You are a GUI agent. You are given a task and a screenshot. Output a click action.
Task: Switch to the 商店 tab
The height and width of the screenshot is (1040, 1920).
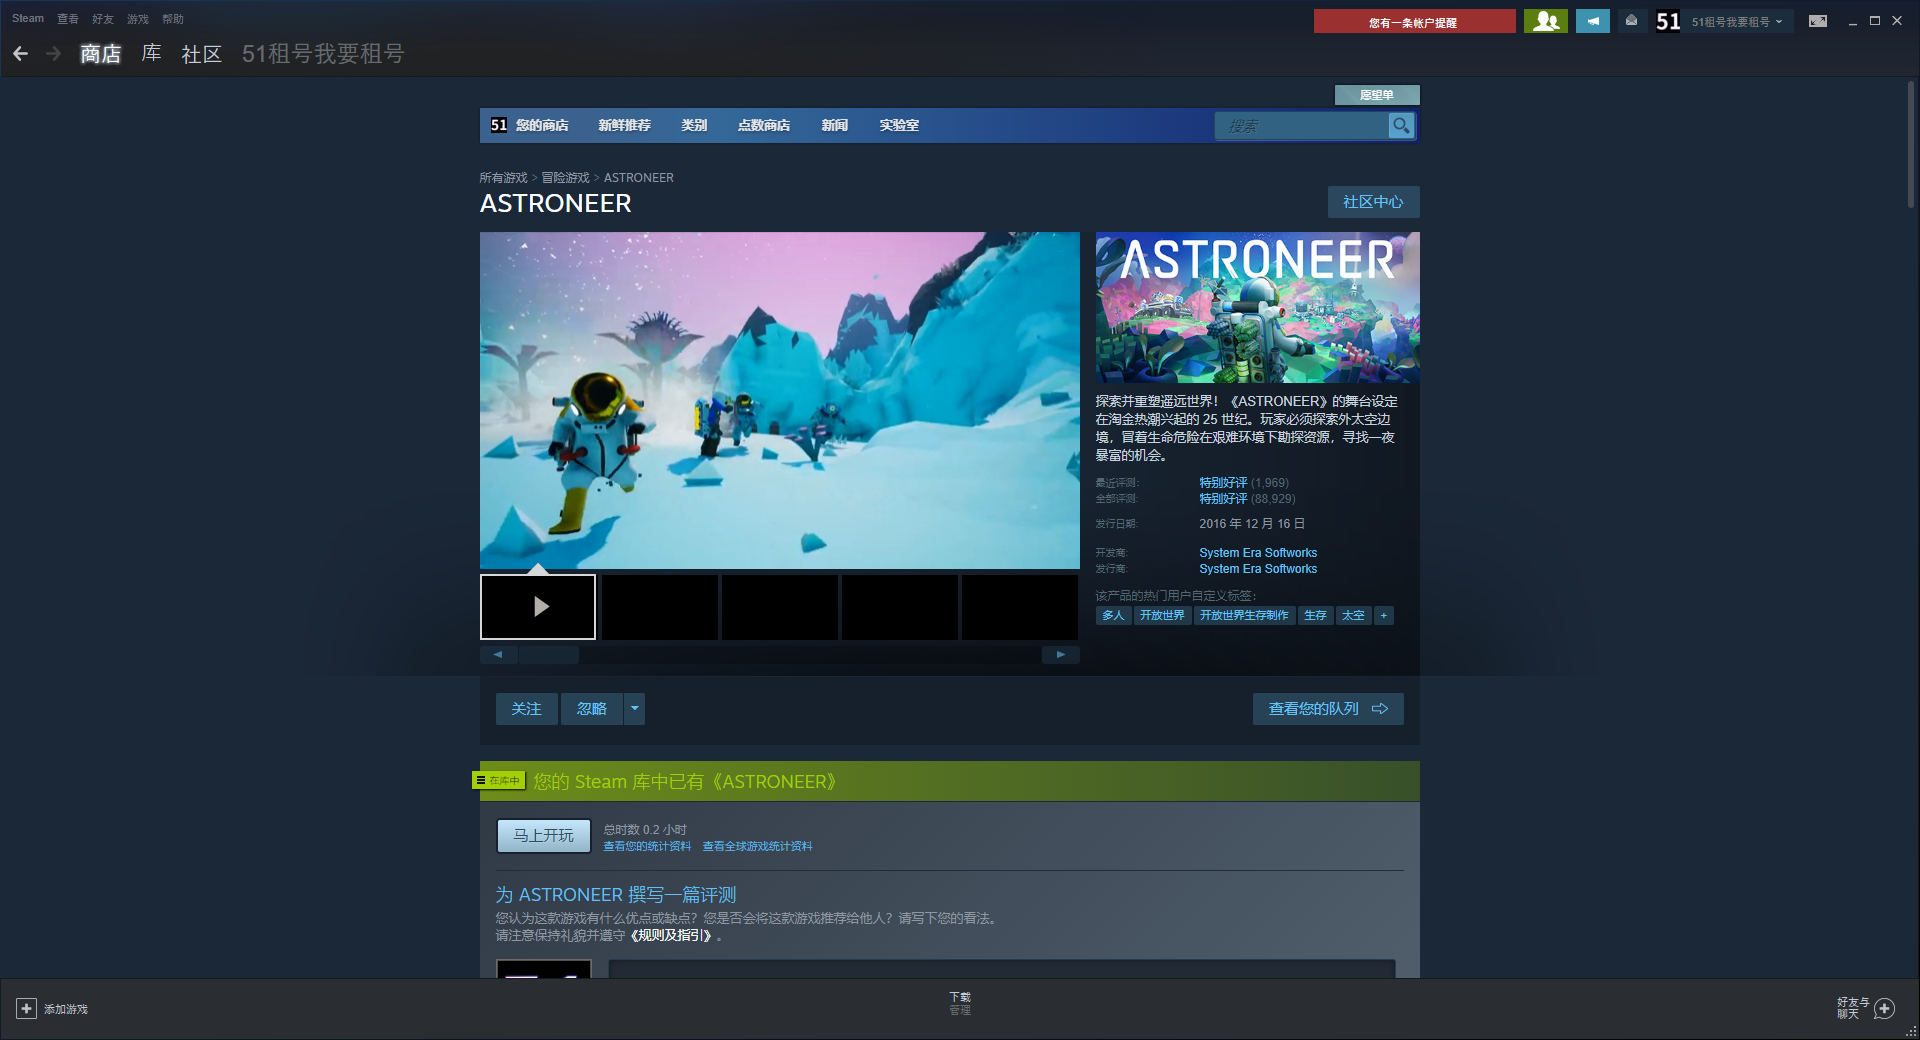[101, 54]
